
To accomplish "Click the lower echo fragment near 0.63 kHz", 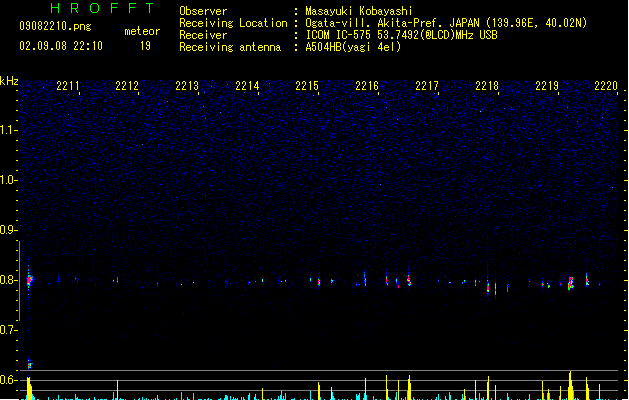I will [x=29, y=365].
